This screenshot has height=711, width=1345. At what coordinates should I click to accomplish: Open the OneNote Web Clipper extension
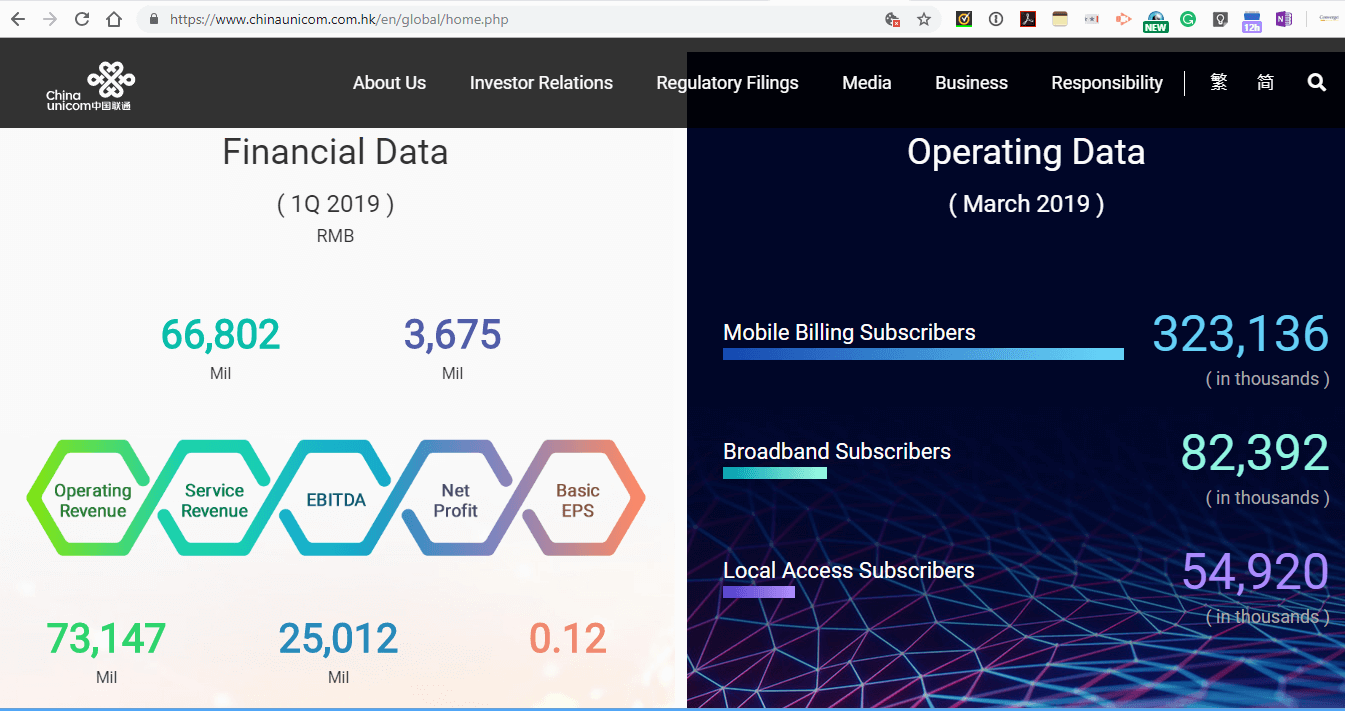click(1284, 19)
